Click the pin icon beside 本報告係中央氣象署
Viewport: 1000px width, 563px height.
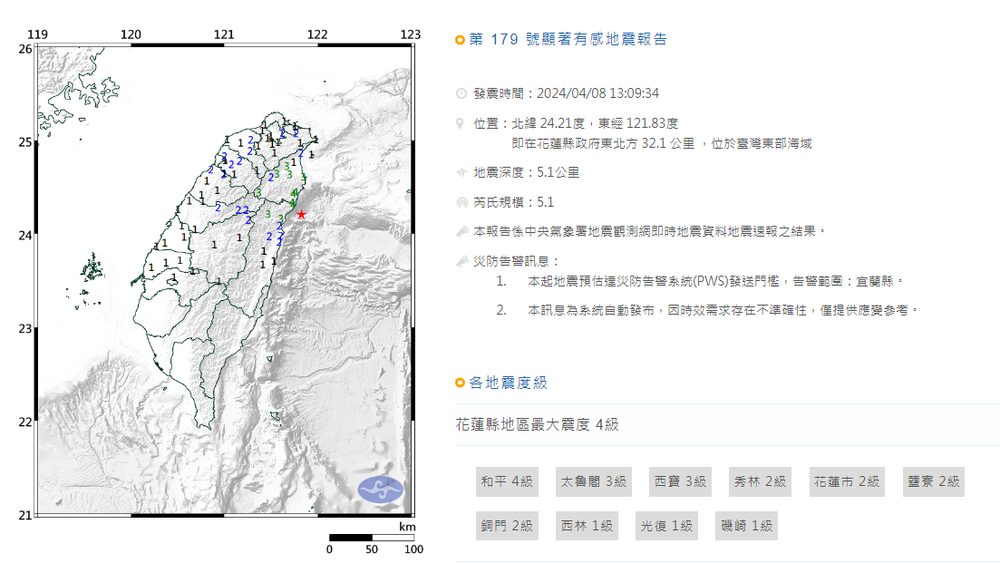click(x=462, y=231)
